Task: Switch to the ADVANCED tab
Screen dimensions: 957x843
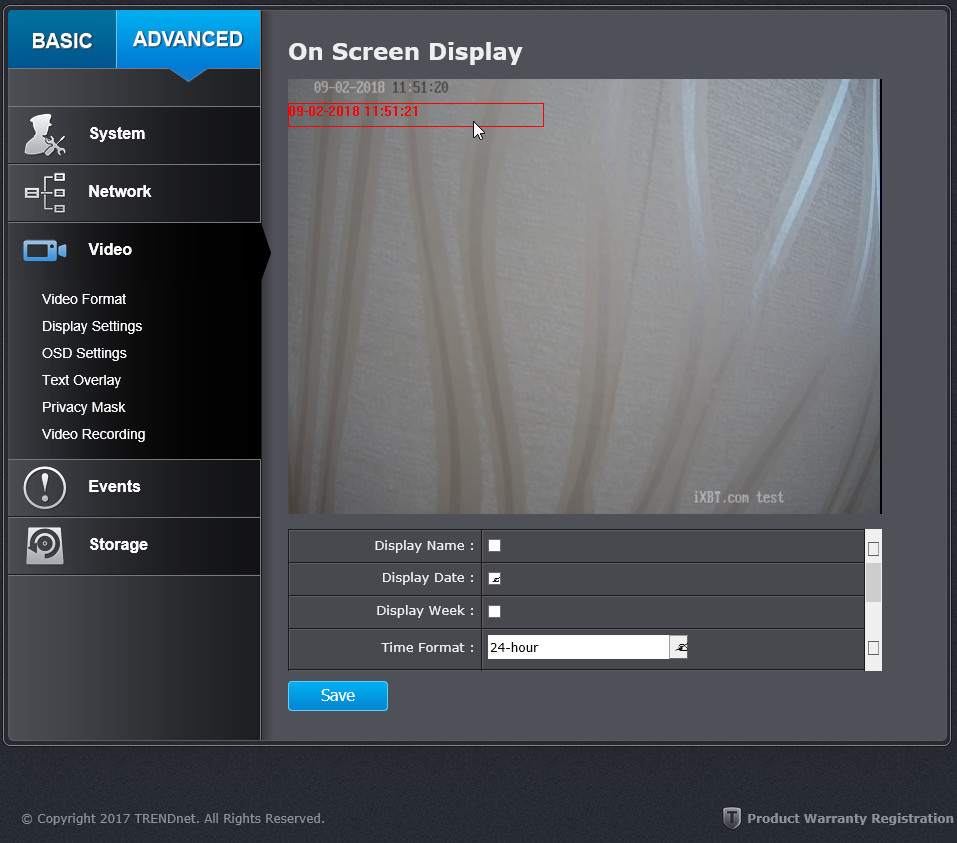Action: pos(188,40)
